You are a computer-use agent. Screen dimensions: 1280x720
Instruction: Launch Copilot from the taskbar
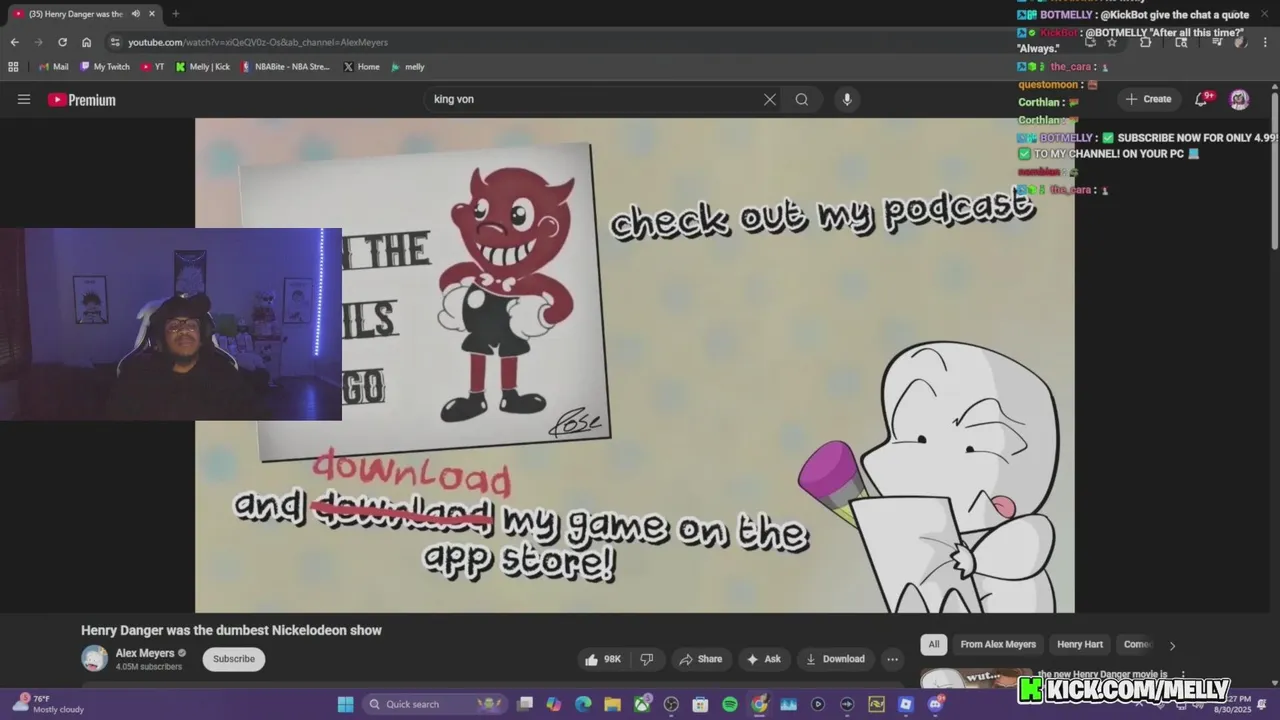pyautogui.click(x=554, y=704)
